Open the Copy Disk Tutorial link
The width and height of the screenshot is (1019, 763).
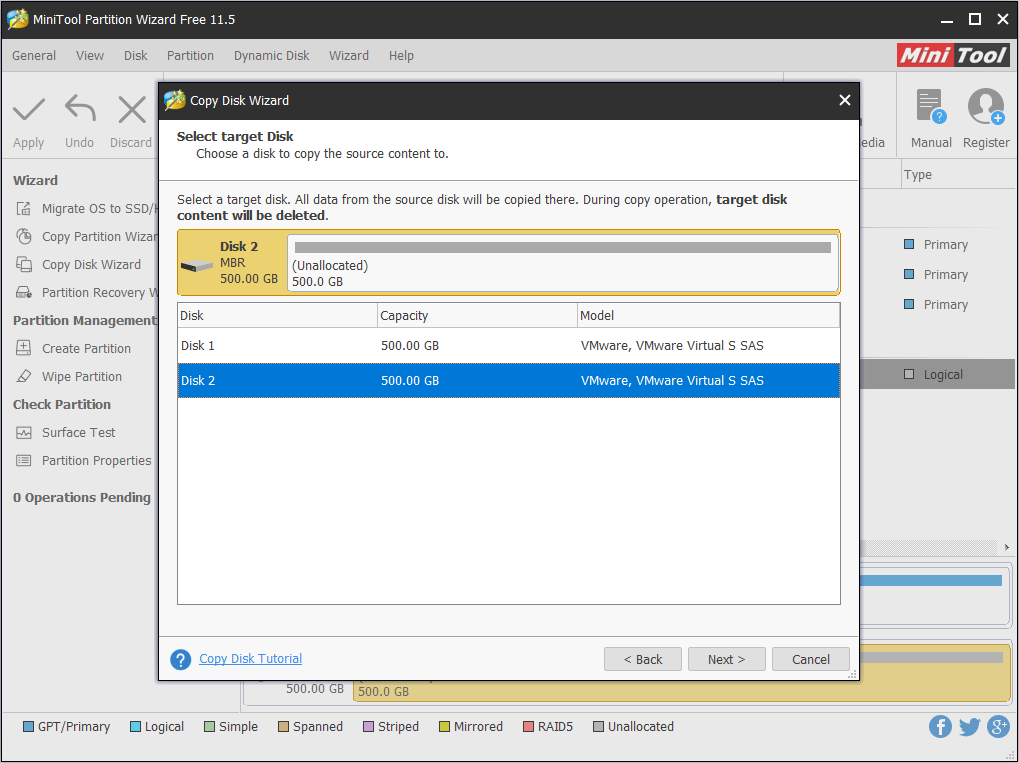250,658
